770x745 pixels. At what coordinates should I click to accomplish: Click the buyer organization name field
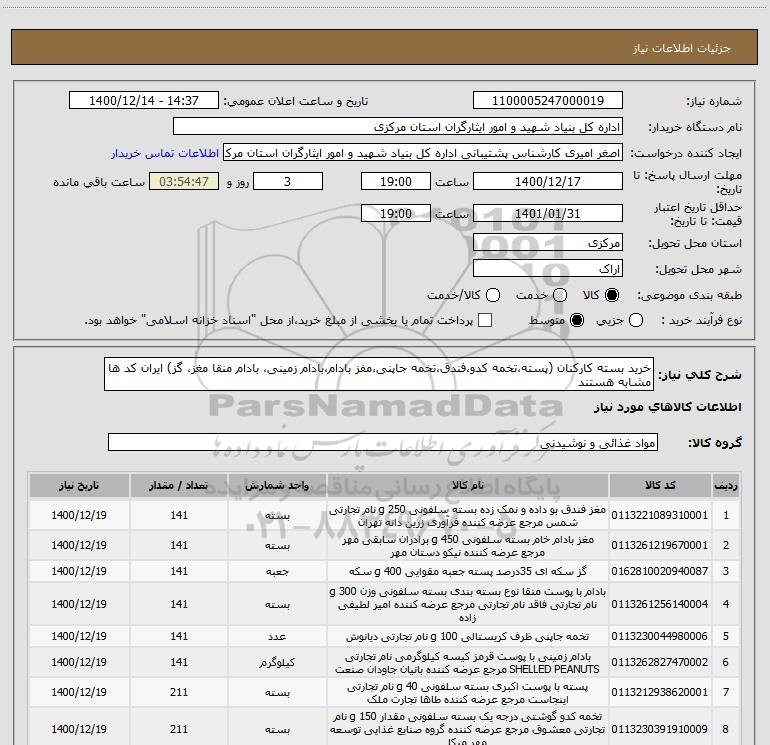pyautogui.click(x=398, y=127)
